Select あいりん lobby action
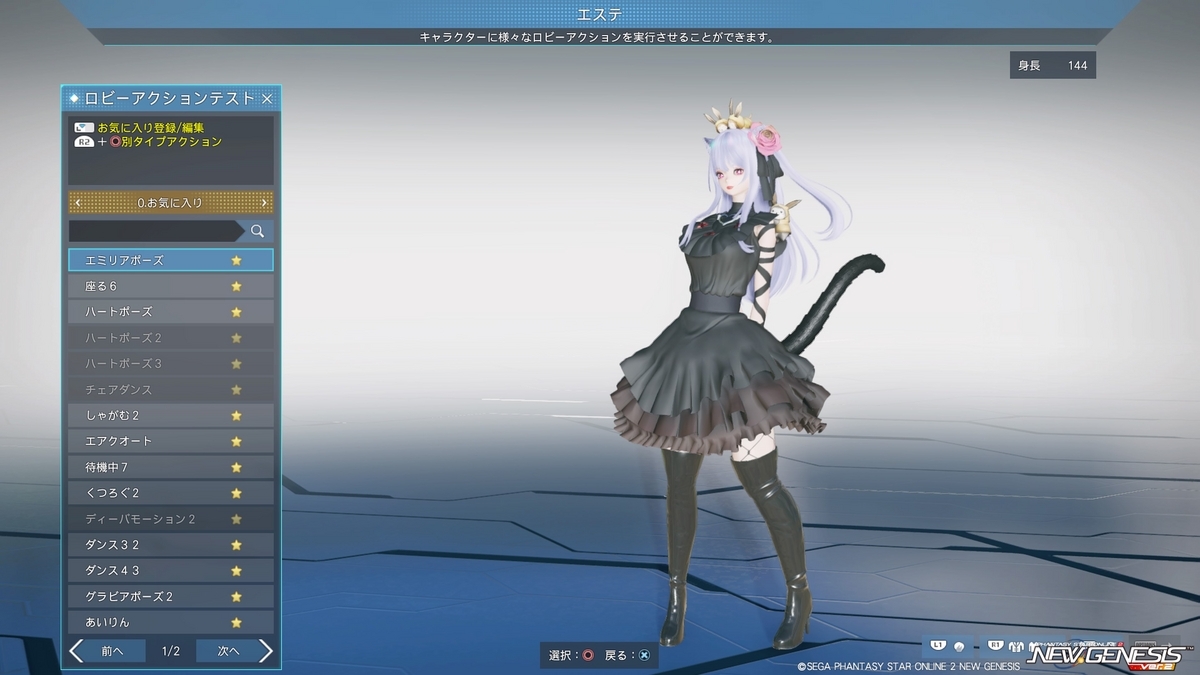 pyautogui.click(x=171, y=623)
